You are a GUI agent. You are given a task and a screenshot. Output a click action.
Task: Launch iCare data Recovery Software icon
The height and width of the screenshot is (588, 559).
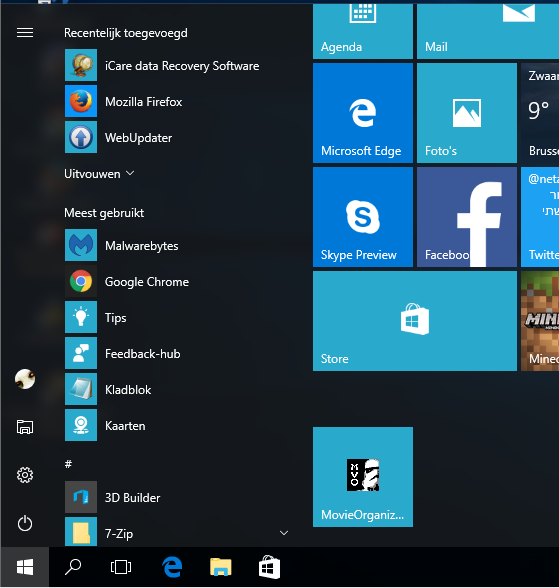pyautogui.click(x=81, y=65)
